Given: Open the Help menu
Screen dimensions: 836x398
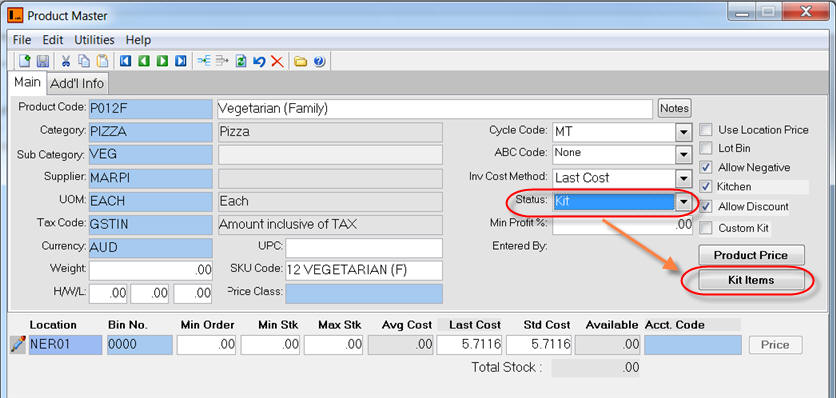Looking at the screenshot, I should click(x=138, y=40).
